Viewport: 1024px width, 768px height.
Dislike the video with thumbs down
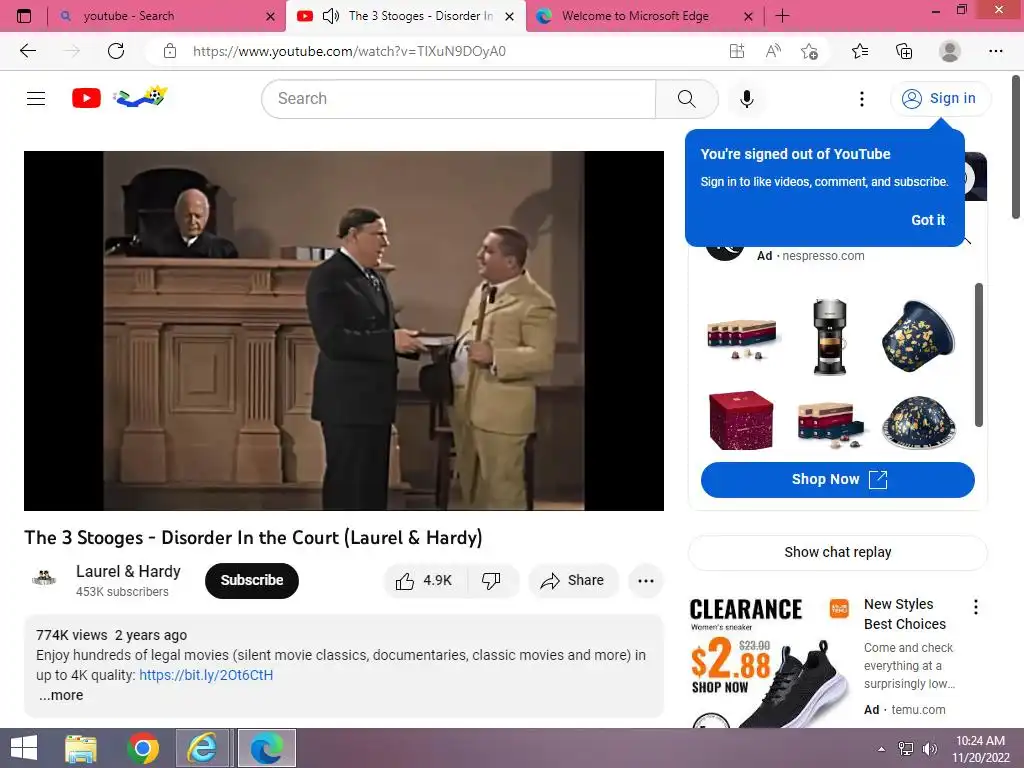(491, 580)
